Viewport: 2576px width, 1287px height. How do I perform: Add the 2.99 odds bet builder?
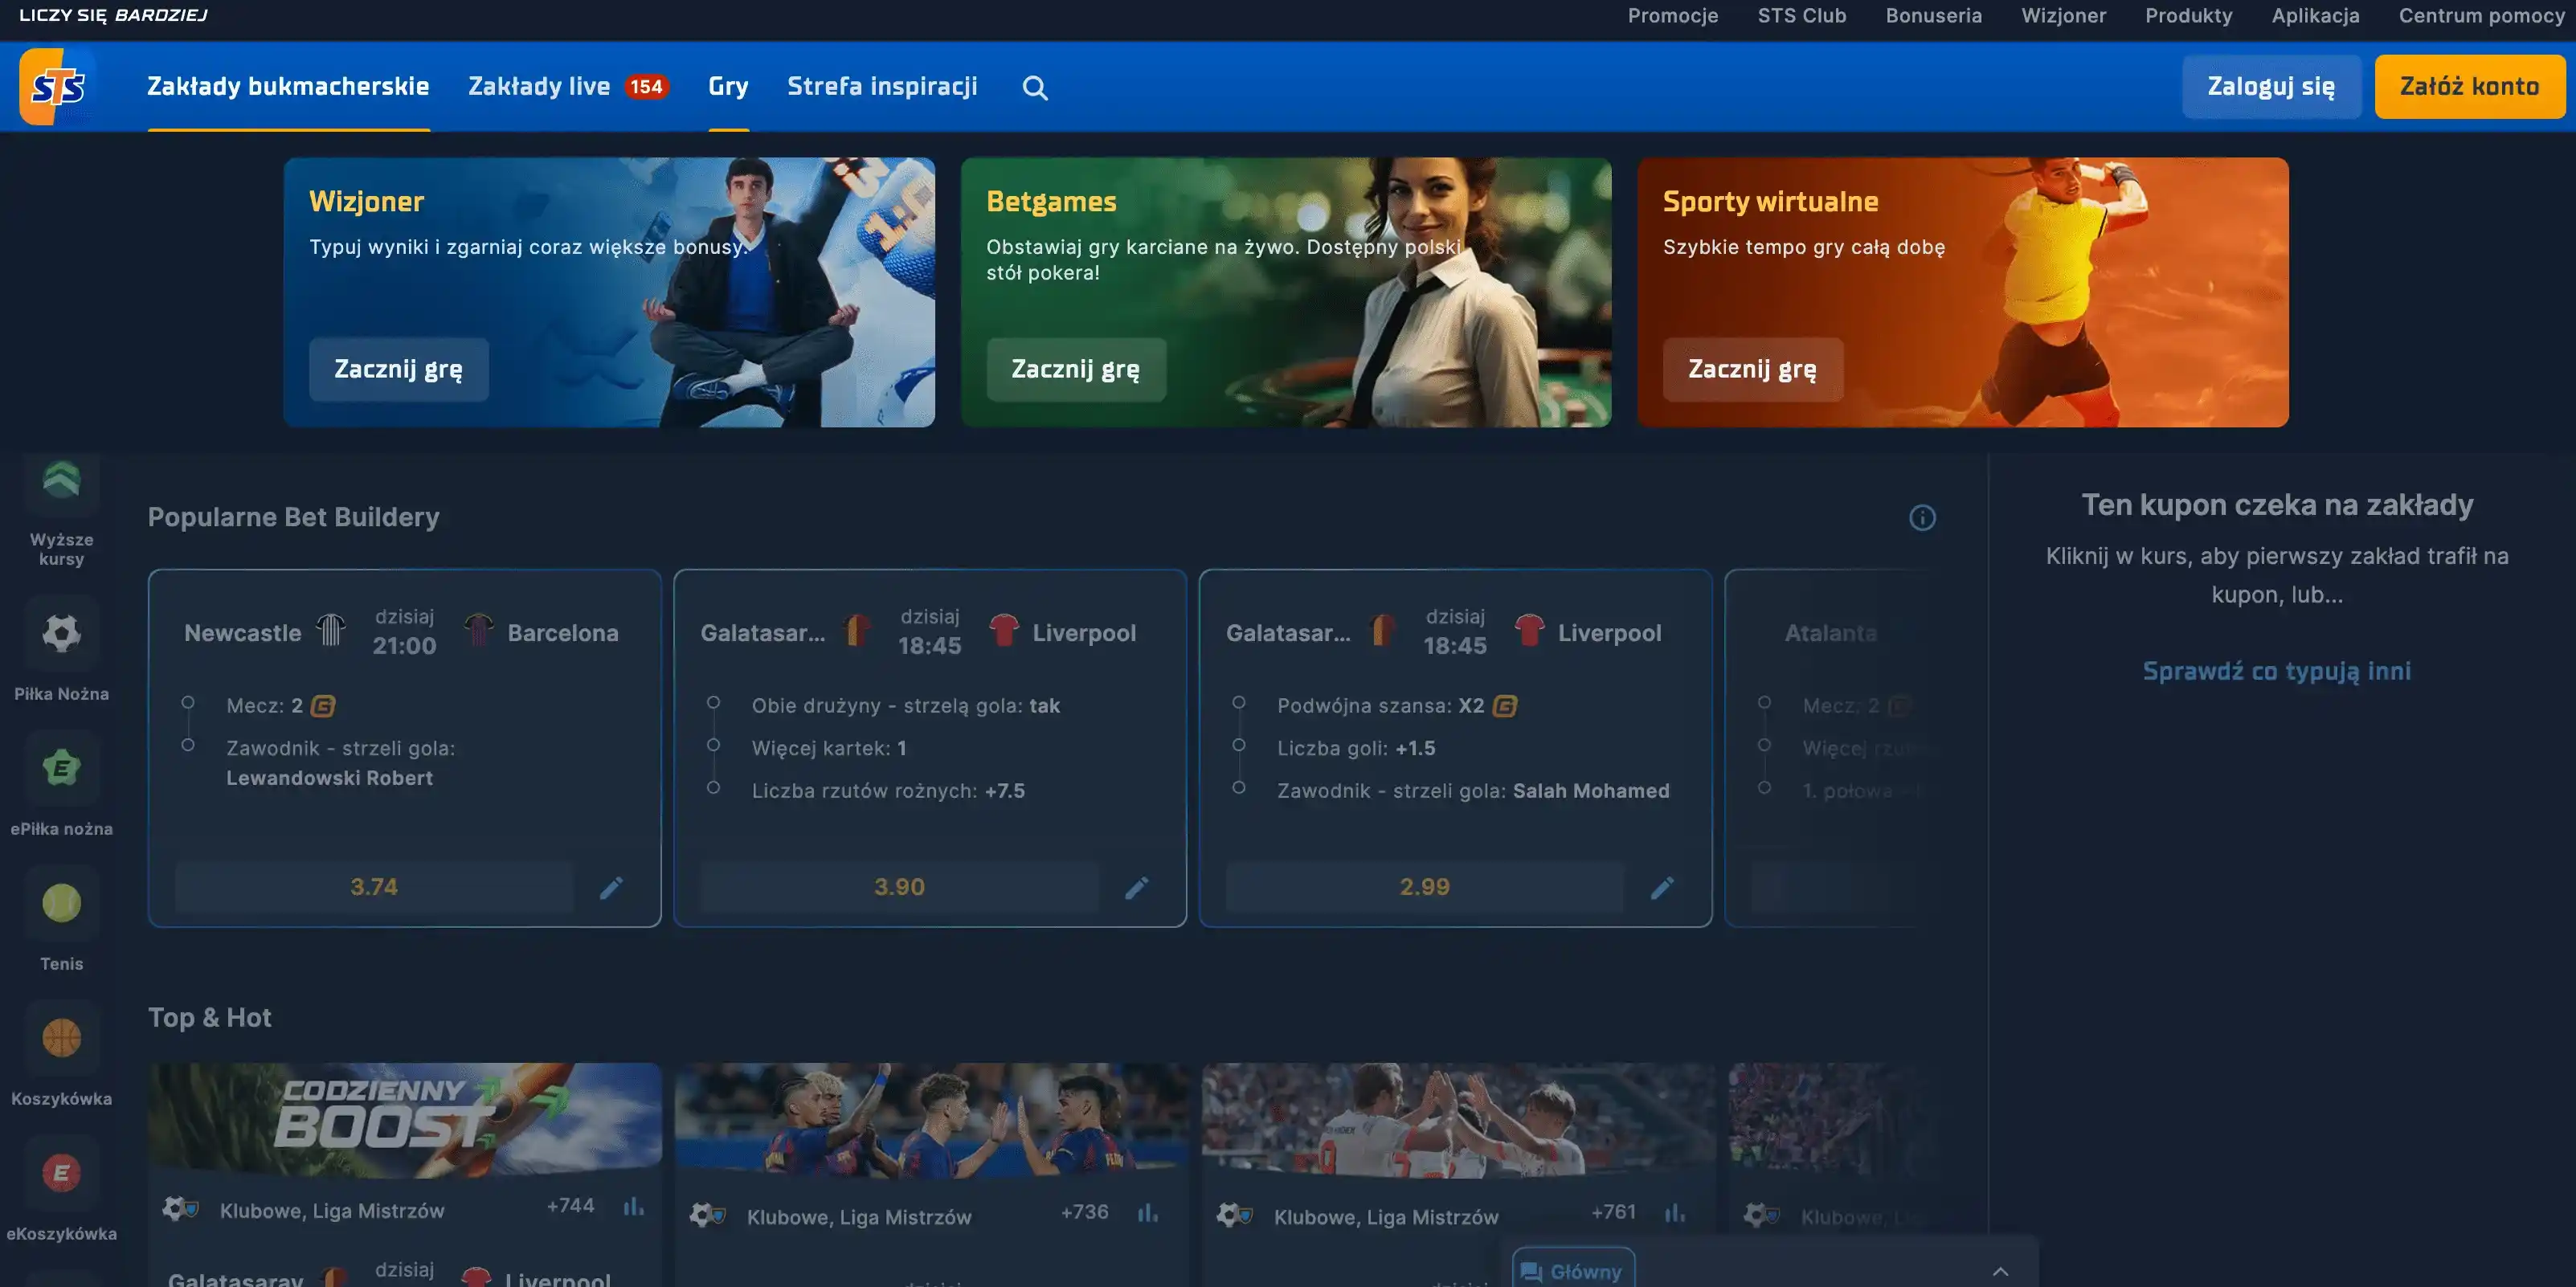click(x=1424, y=887)
